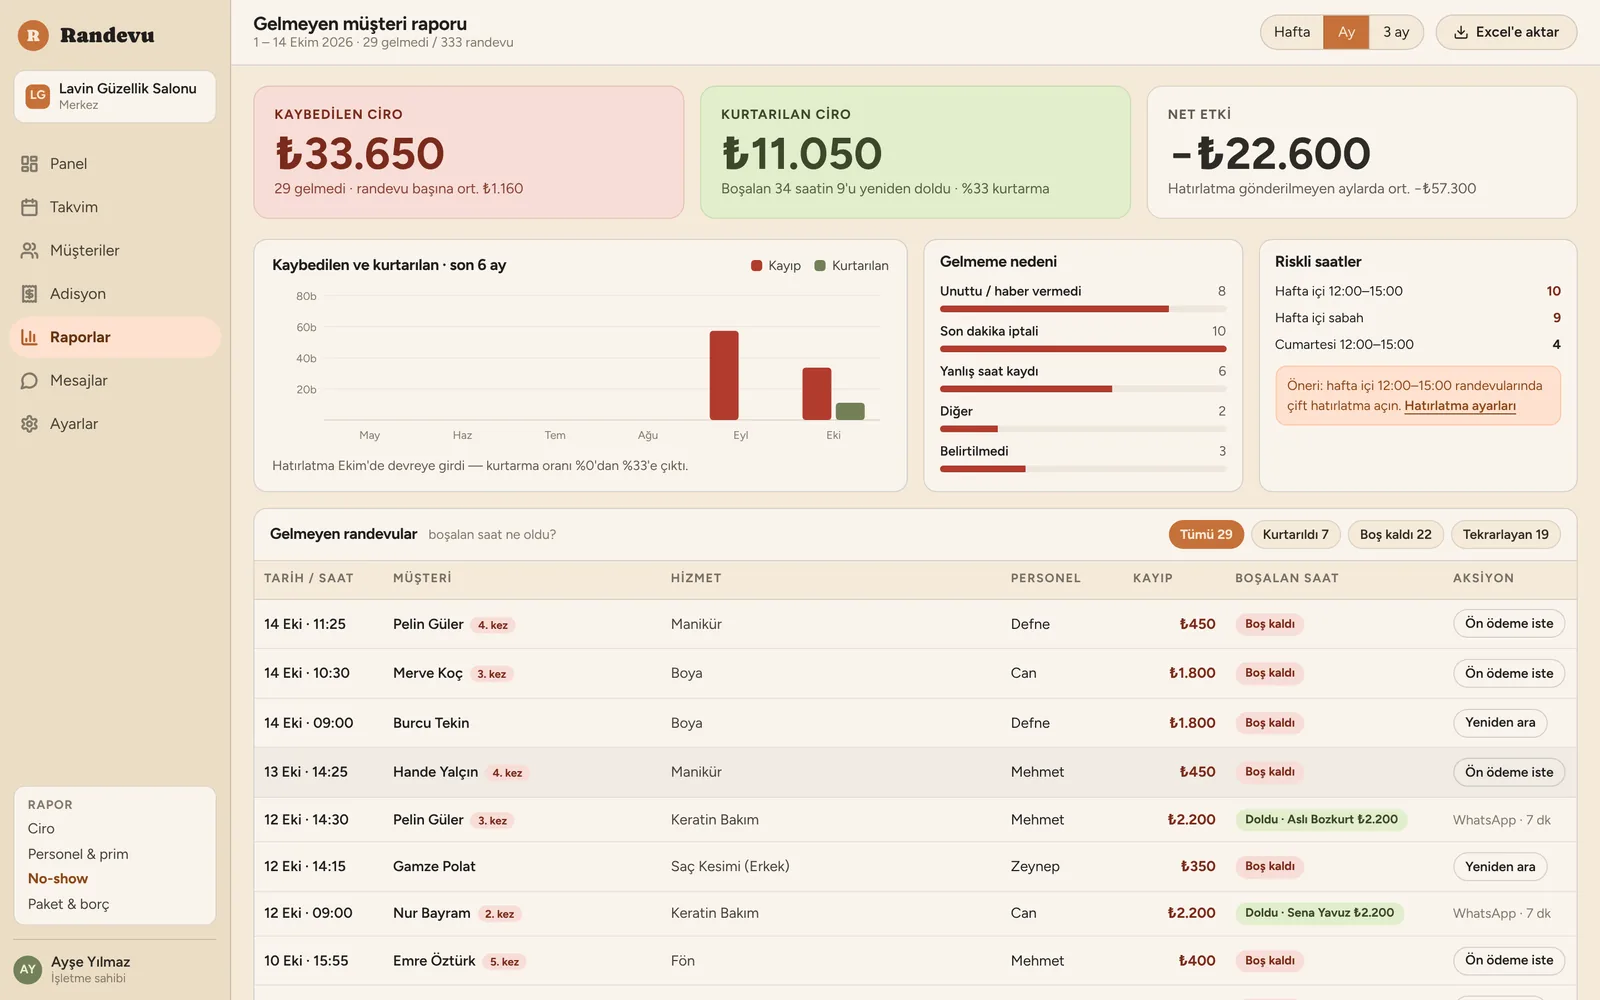The width and height of the screenshot is (1600, 1000).
Task: Switch the period to Hafta
Action: point(1292,32)
